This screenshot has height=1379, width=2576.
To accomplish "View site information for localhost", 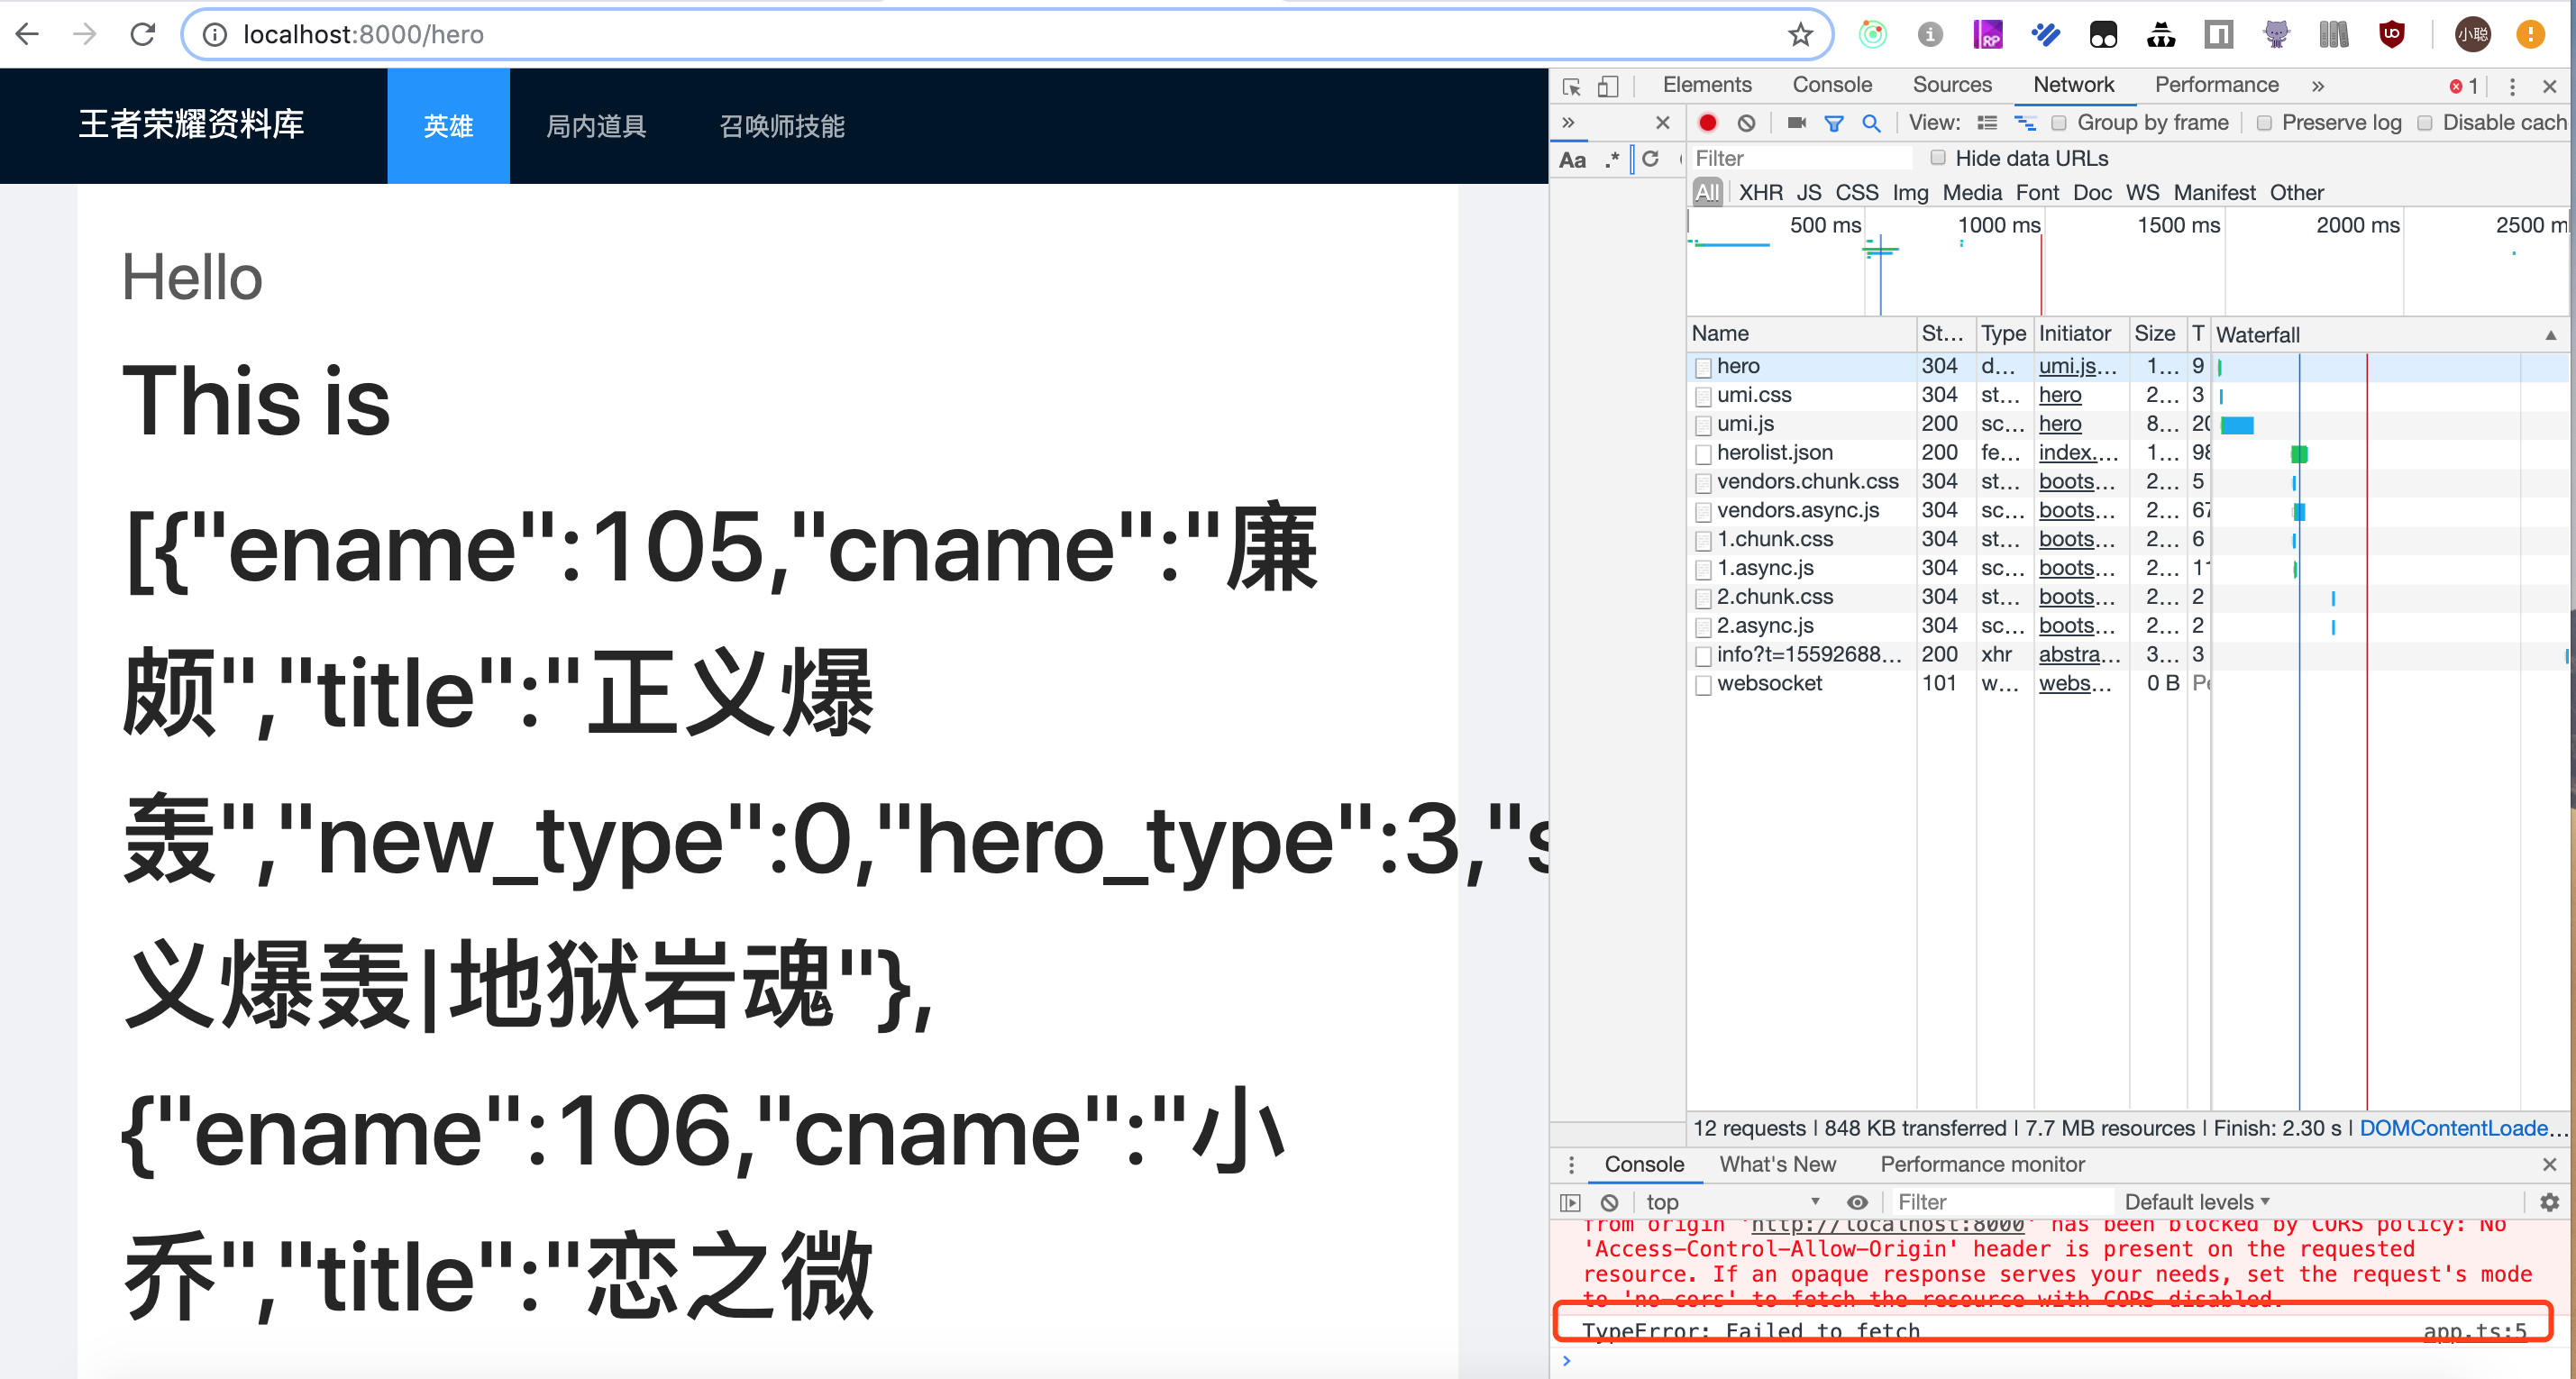I will tap(214, 34).
